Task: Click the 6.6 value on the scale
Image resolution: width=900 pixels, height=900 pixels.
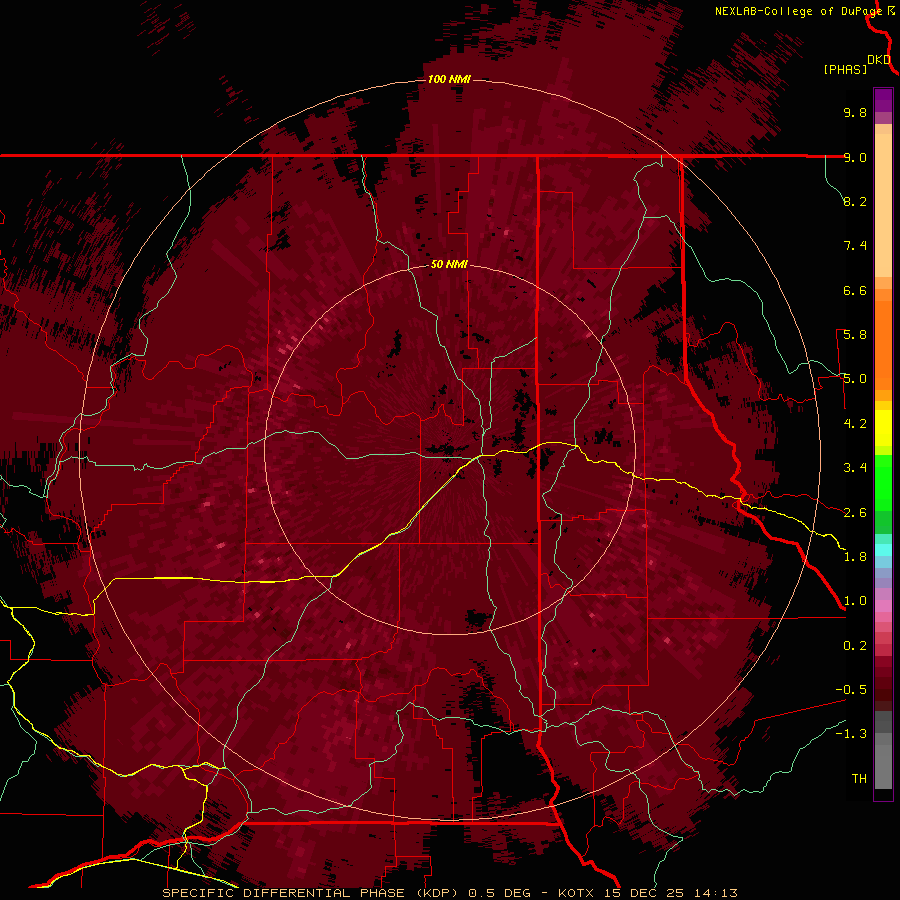Action: tap(855, 290)
